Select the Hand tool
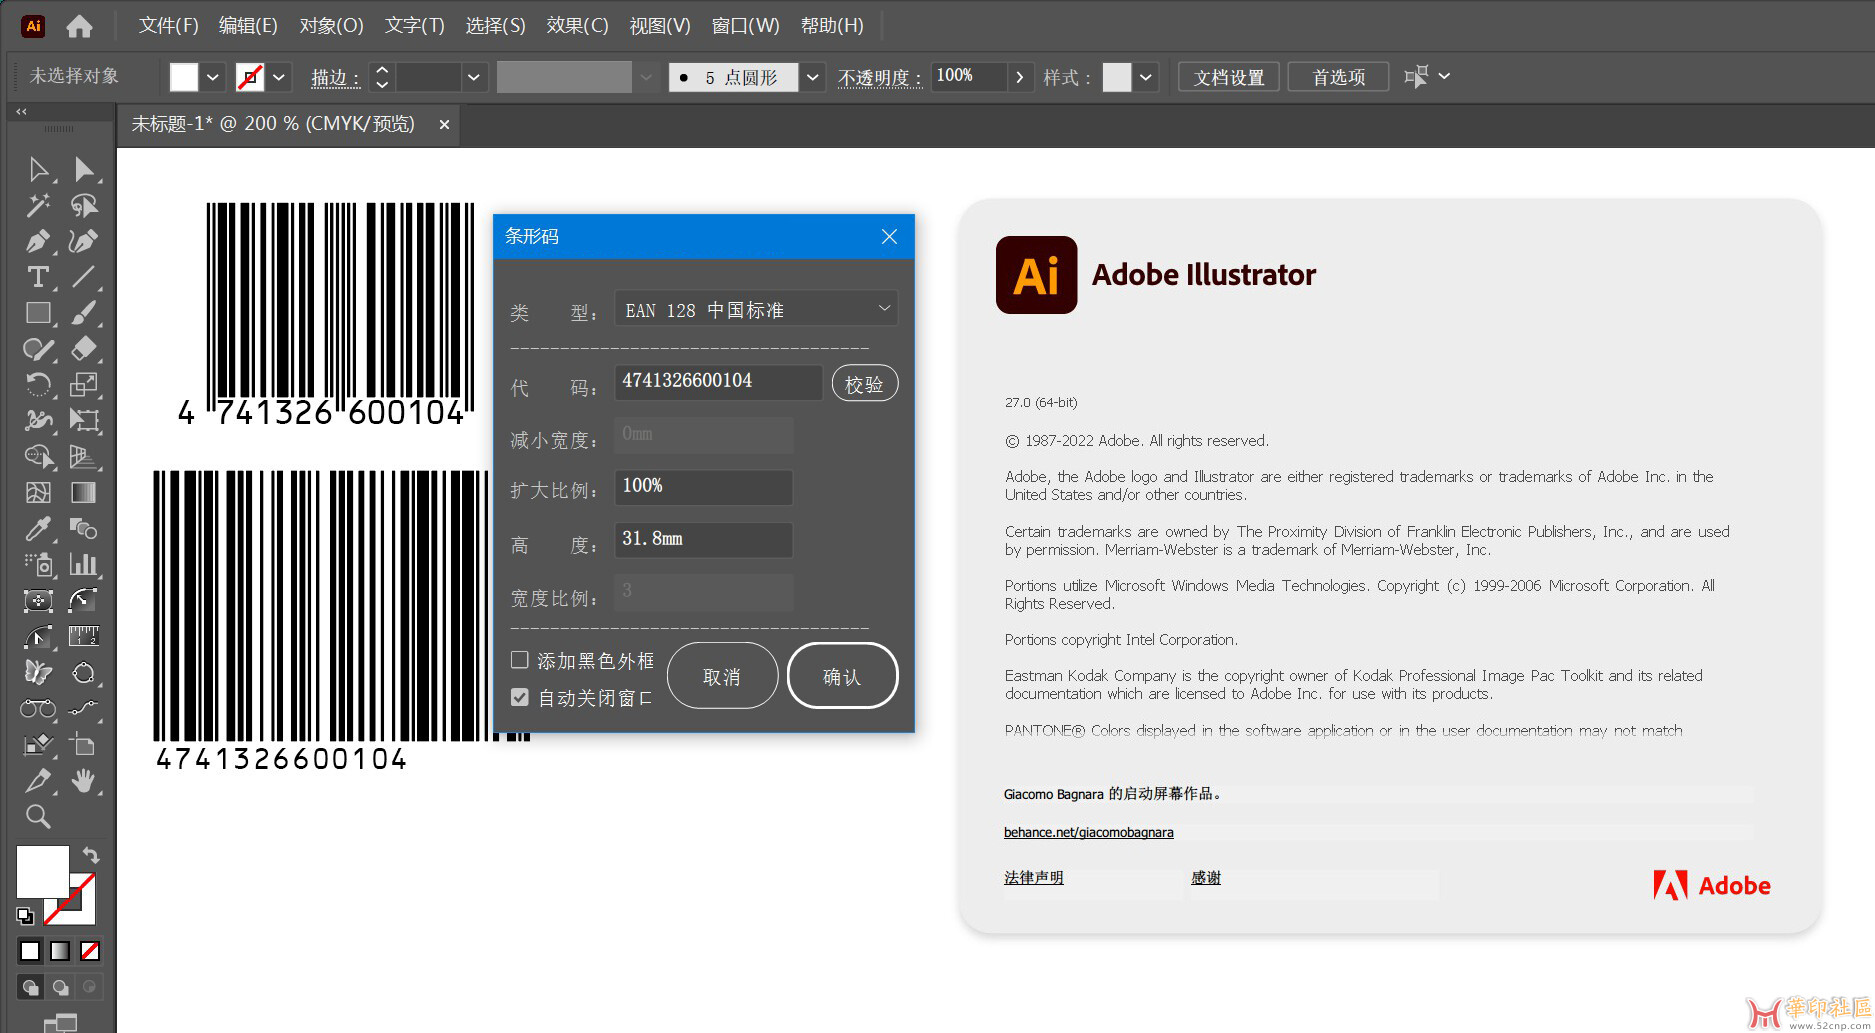1875x1033 pixels. point(84,780)
